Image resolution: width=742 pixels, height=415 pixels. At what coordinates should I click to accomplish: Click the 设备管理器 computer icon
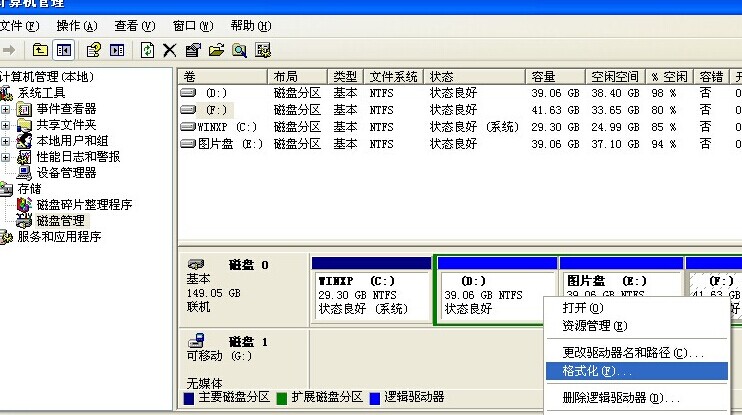24,173
